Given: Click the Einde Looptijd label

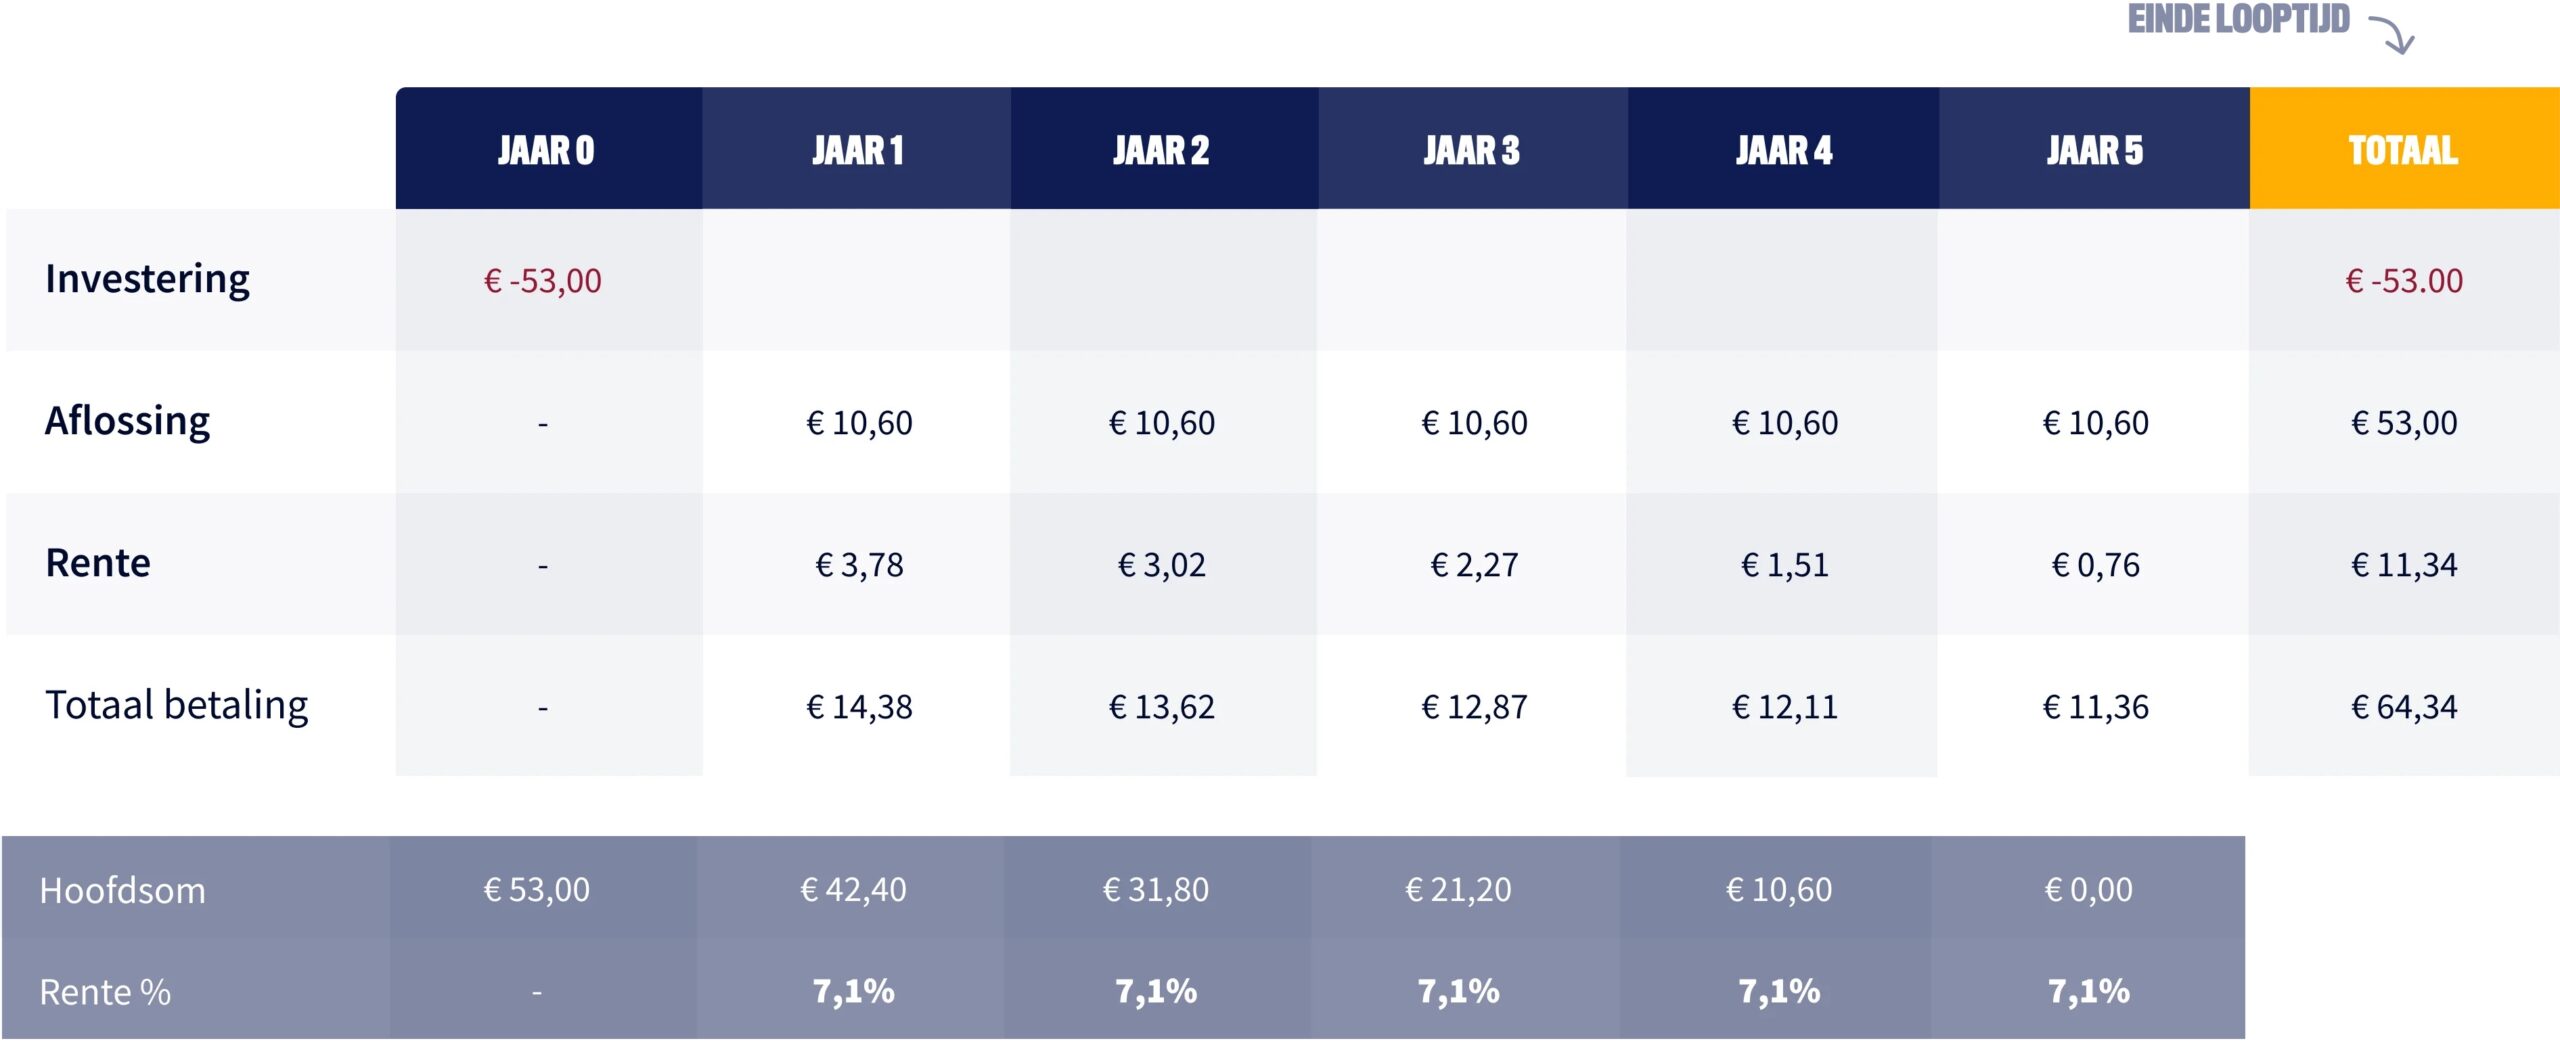Looking at the screenshot, I should click(x=2238, y=20).
